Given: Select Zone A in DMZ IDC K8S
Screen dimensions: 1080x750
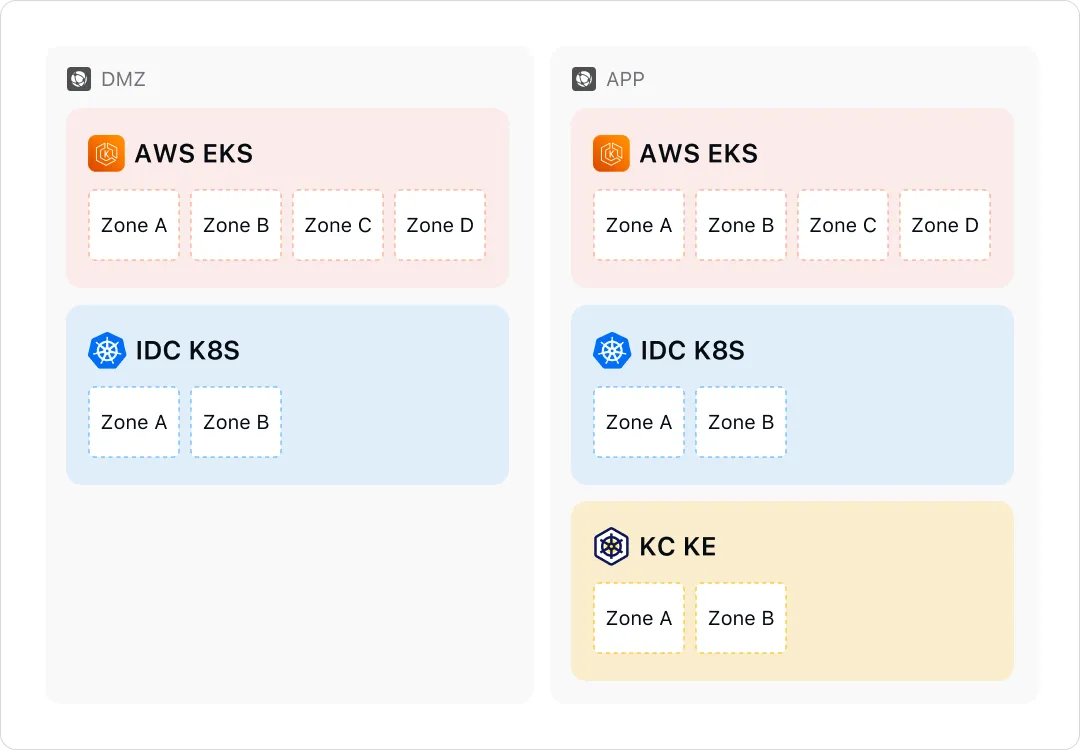Looking at the screenshot, I should click(x=134, y=422).
